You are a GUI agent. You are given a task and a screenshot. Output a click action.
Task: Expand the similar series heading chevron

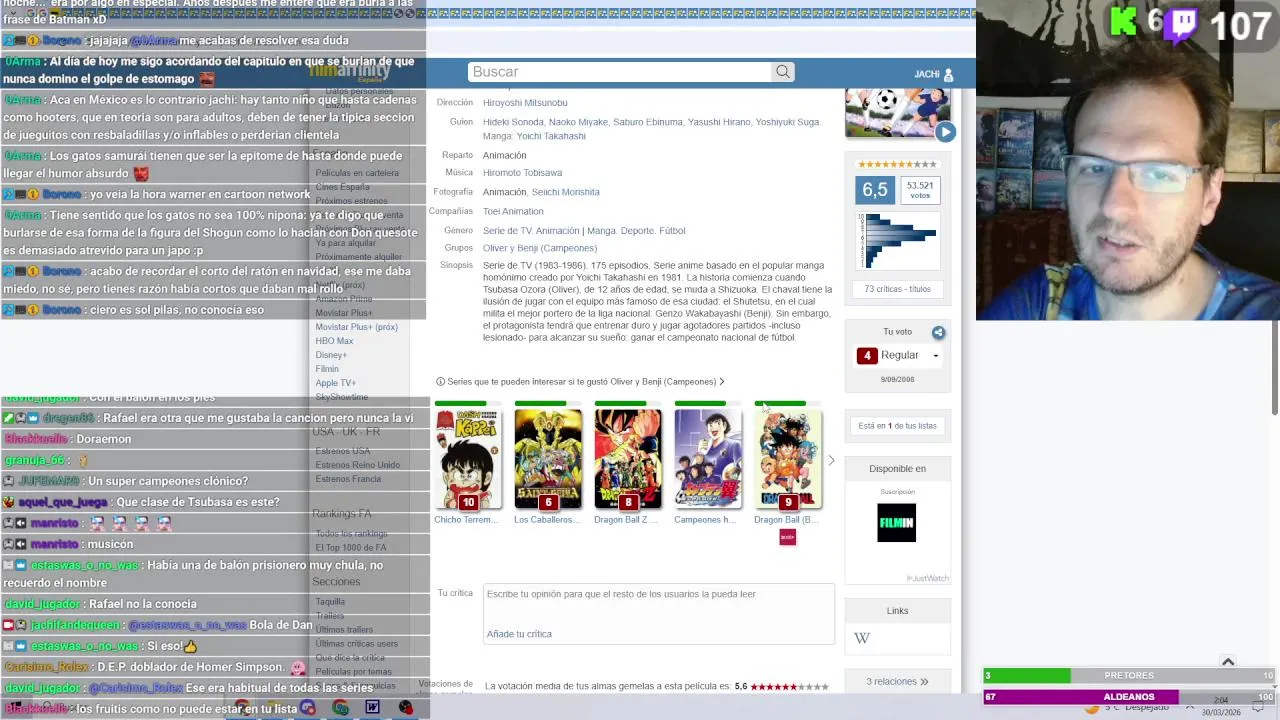coord(721,381)
